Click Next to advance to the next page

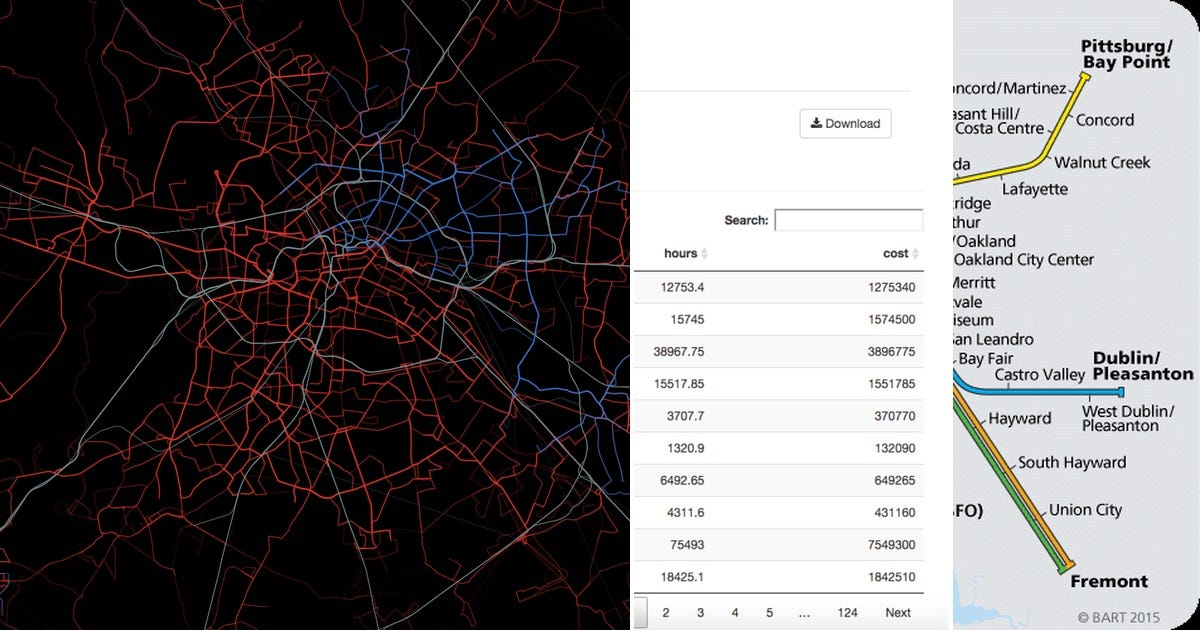coord(897,612)
